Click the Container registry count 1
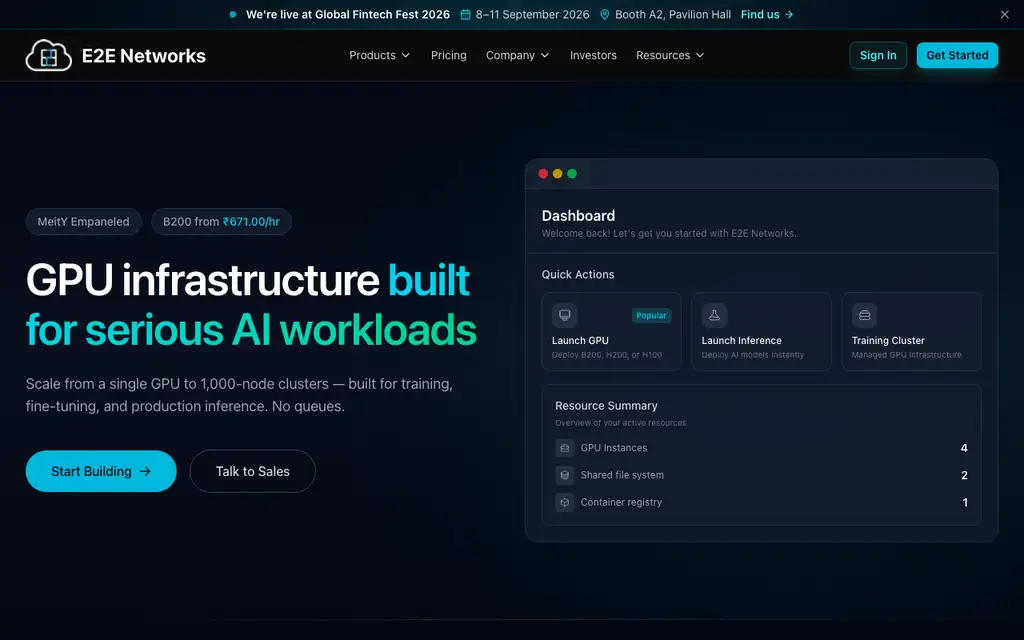1024x640 pixels. (965, 502)
